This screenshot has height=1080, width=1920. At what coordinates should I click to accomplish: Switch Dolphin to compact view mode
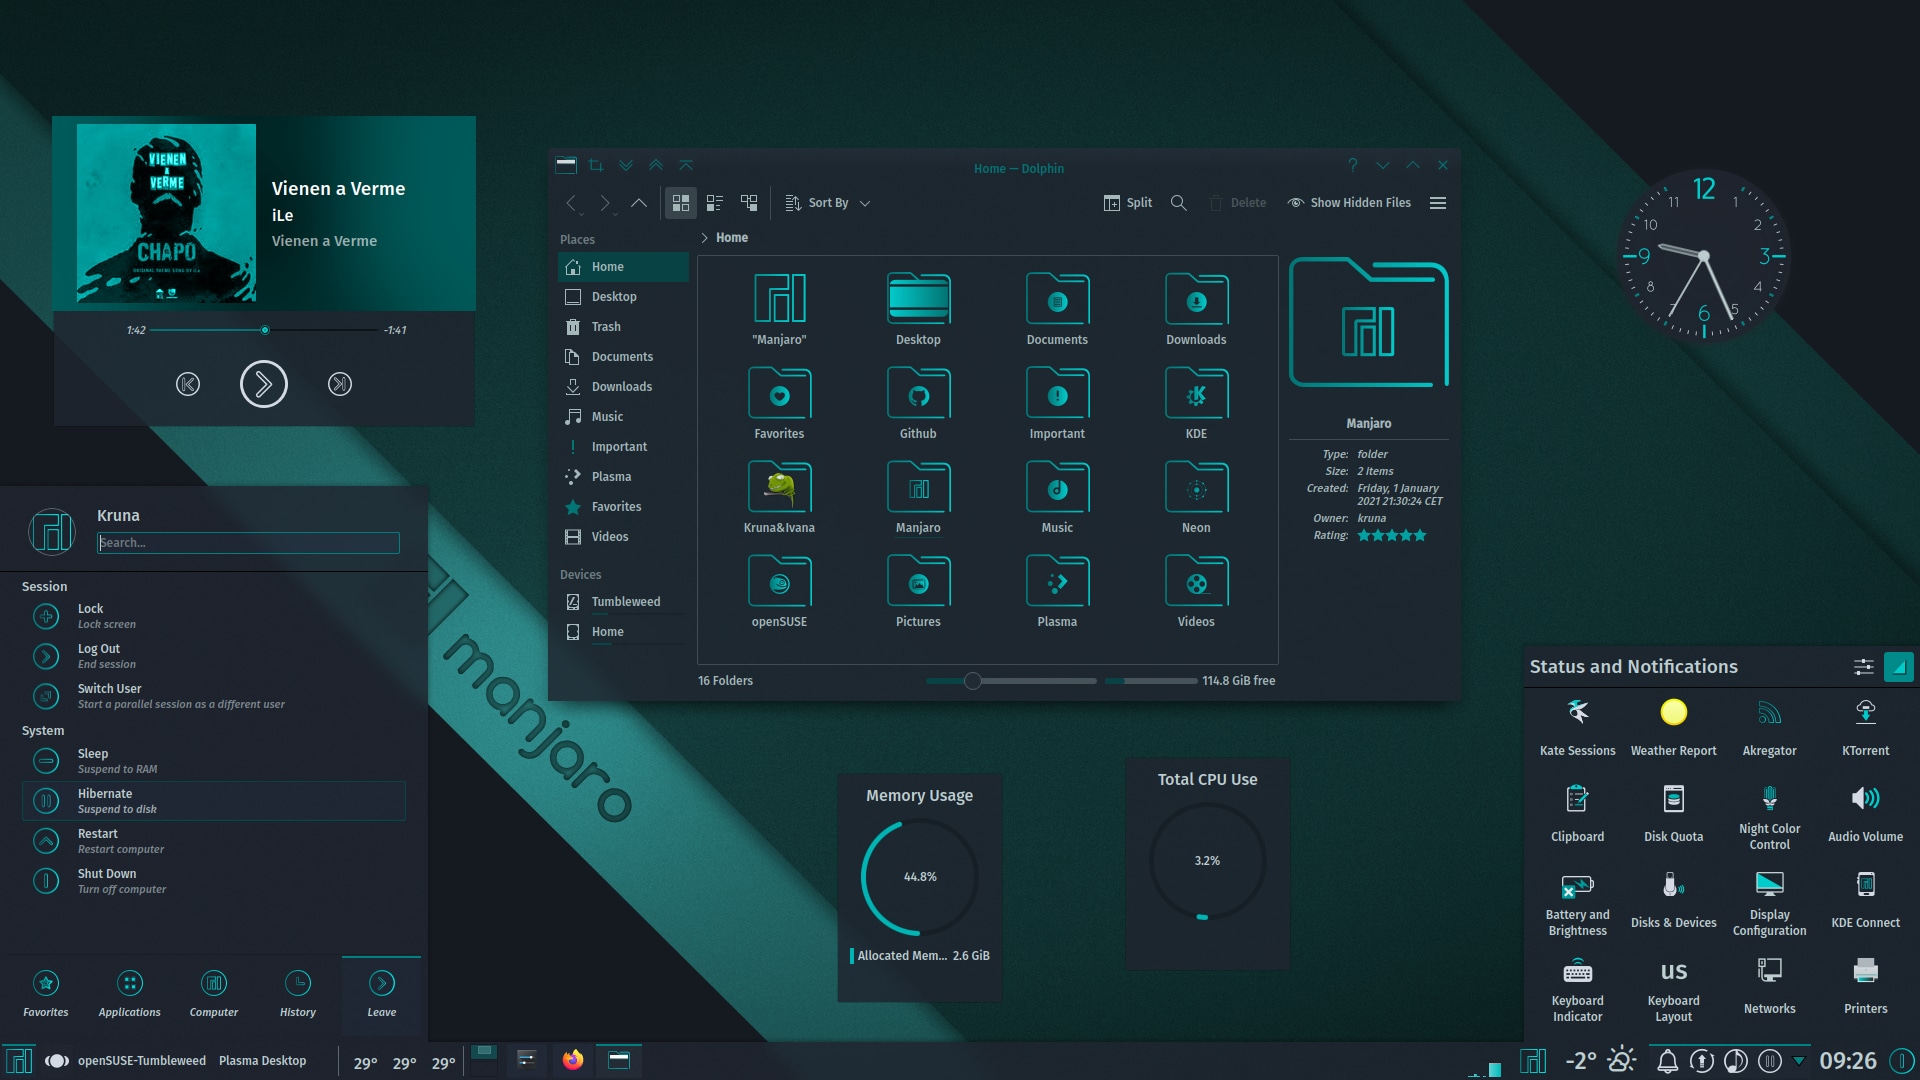(x=715, y=203)
